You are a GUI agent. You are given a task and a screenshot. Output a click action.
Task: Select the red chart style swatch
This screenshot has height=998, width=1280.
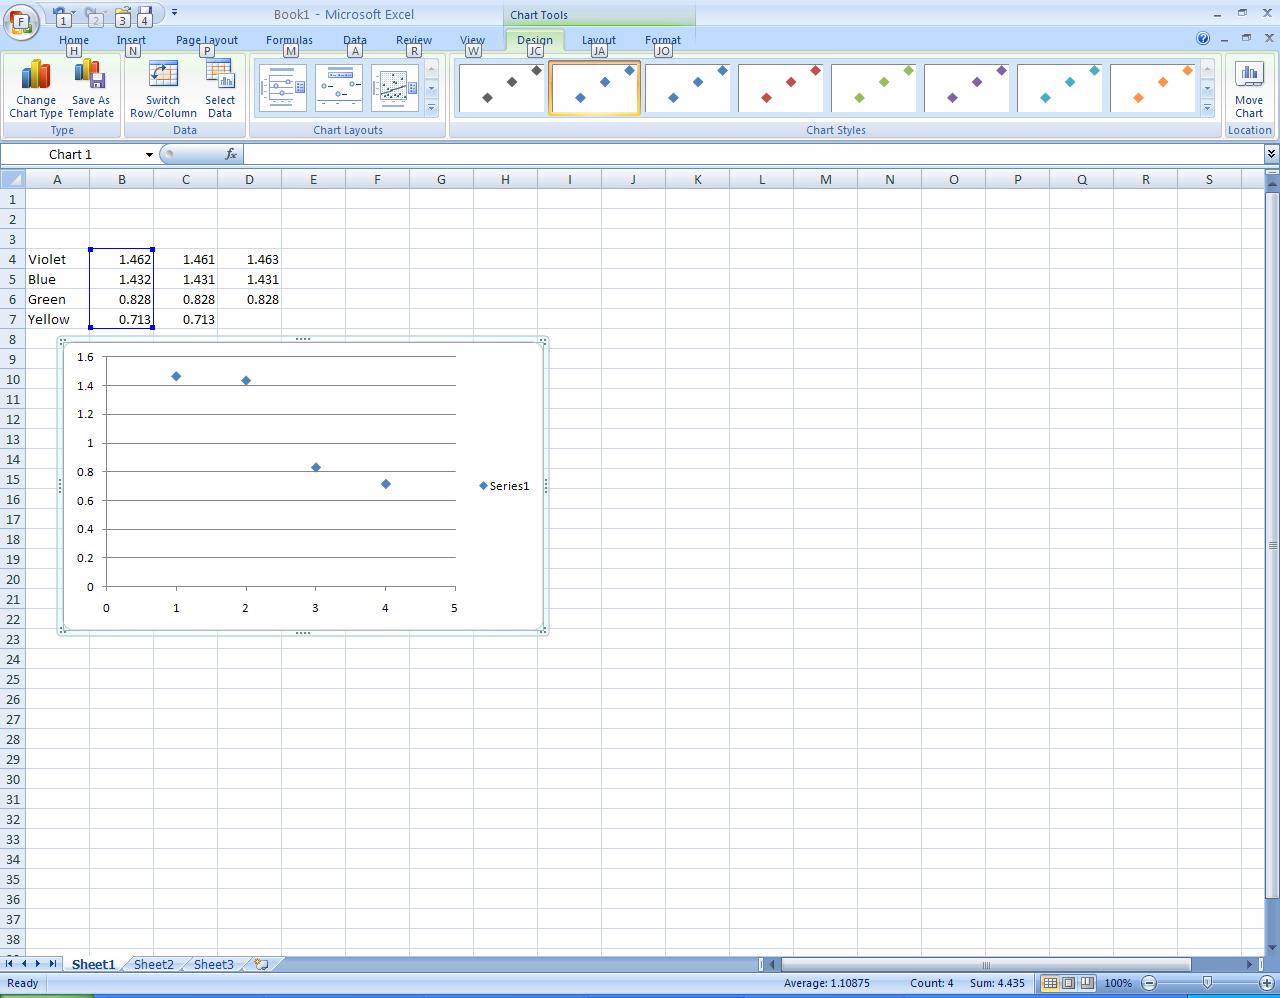780,88
